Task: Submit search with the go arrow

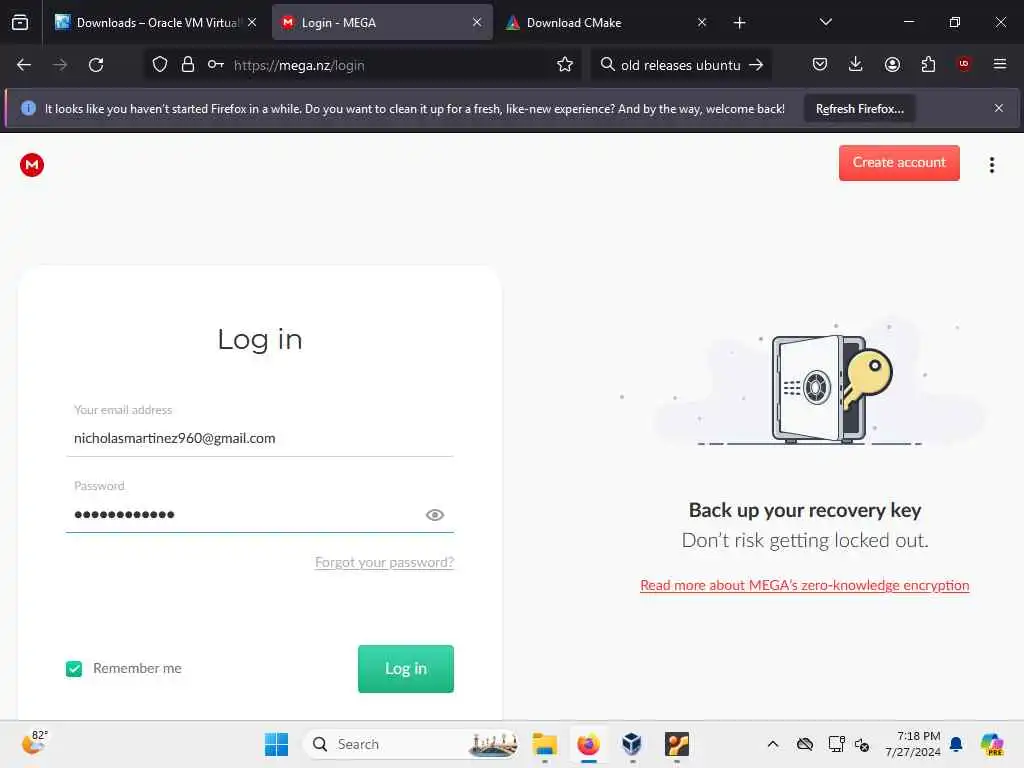Action: [756, 65]
